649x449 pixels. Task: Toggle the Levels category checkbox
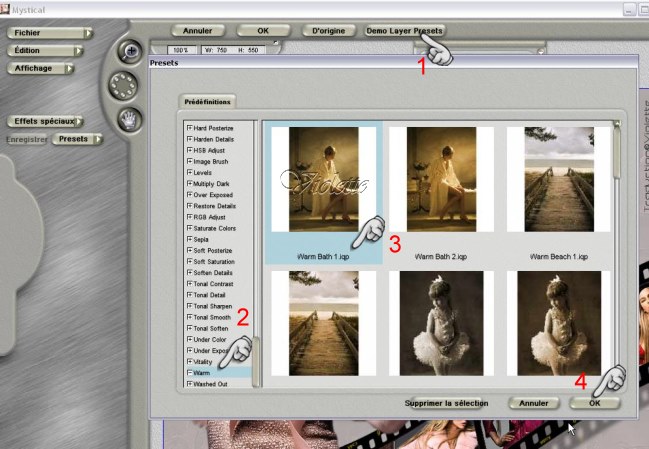tap(190, 172)
